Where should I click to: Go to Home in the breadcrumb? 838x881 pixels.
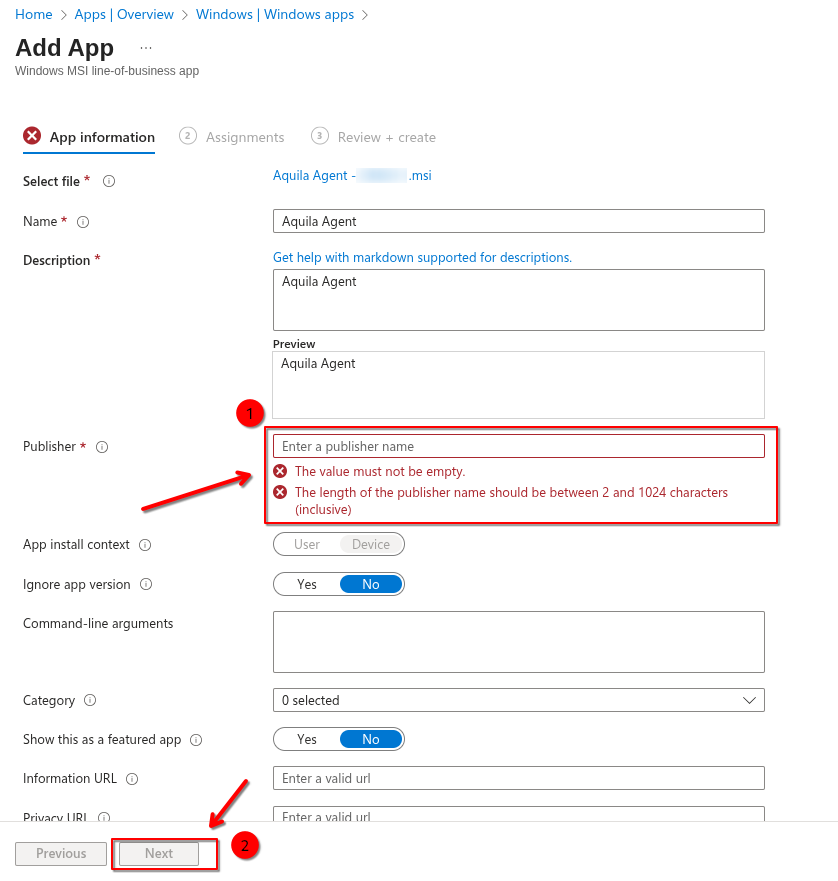(34, 15)
